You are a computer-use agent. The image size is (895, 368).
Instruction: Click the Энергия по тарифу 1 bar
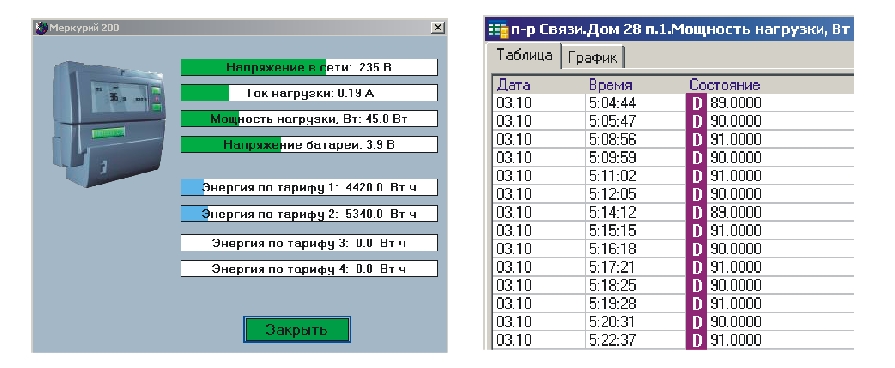tap(309, 187)
